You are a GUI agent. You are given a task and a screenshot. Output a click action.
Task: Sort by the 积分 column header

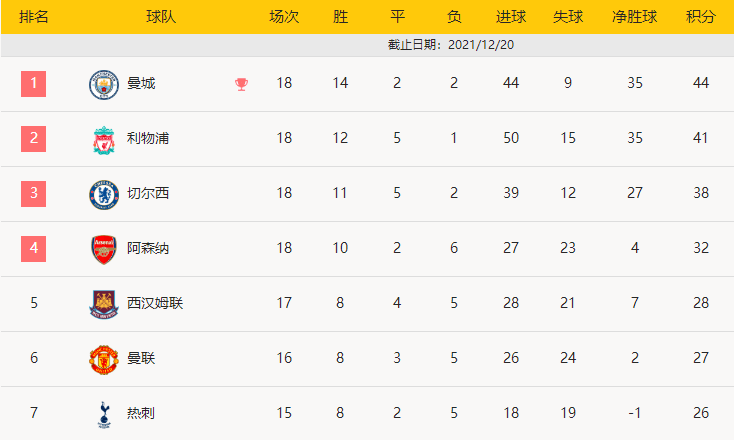tap(700, 18)
